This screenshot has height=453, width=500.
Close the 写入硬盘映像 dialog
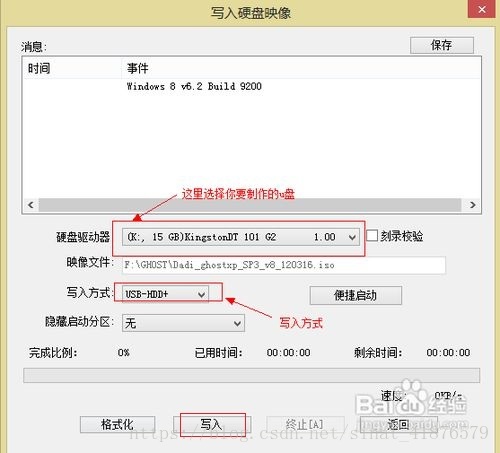coord(482,9)
